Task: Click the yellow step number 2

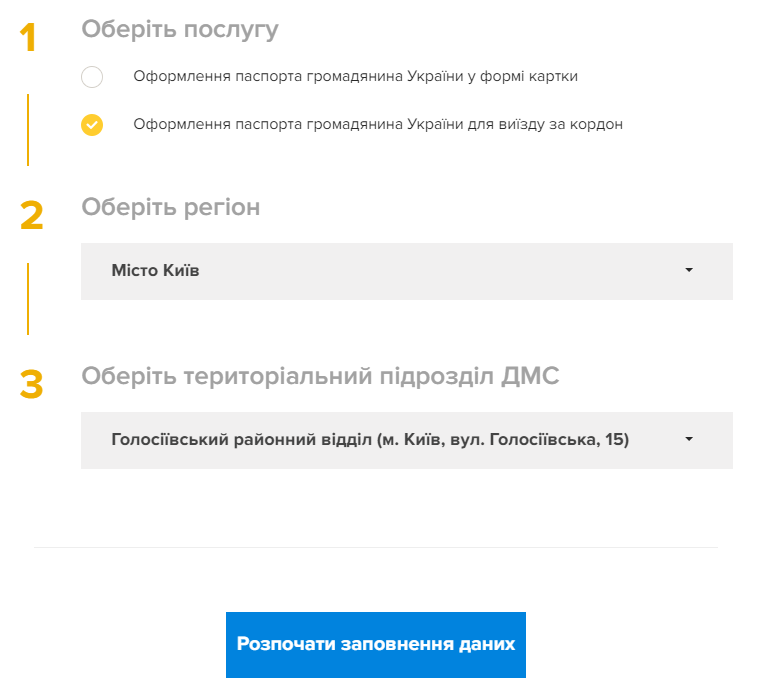Action: click(x=31, y=216)
